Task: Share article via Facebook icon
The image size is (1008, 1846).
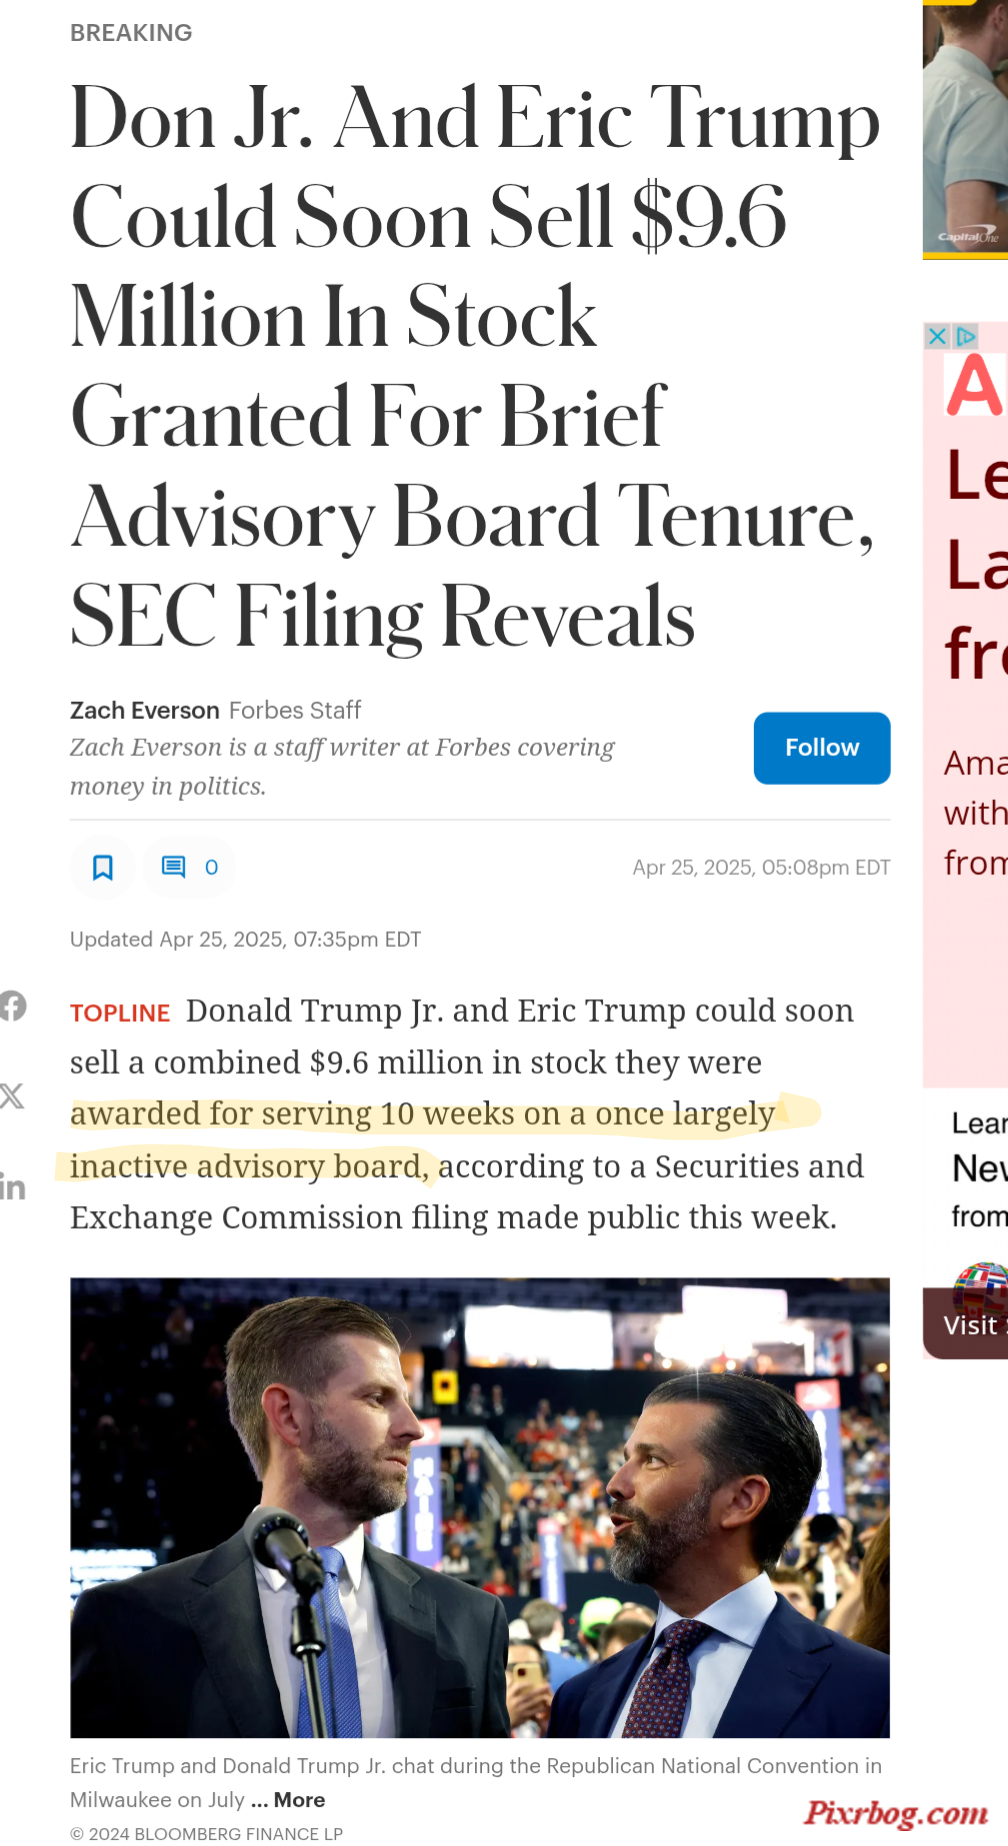Action: pyautogui.click(x=12, y=1005)
